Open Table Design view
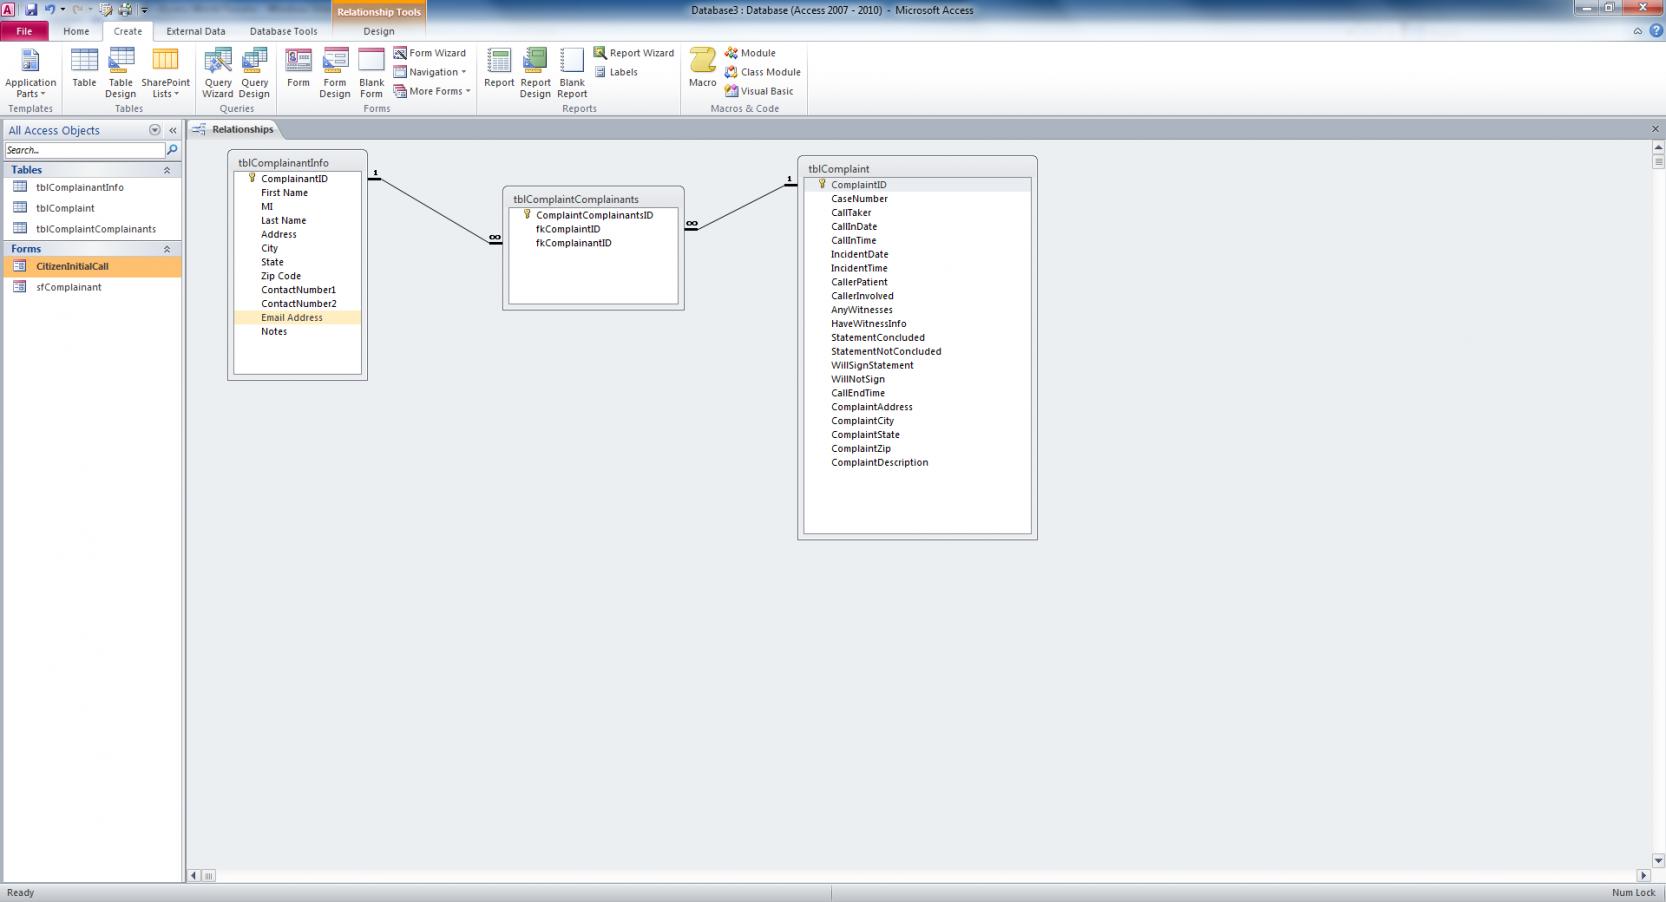 coord(121,73)
